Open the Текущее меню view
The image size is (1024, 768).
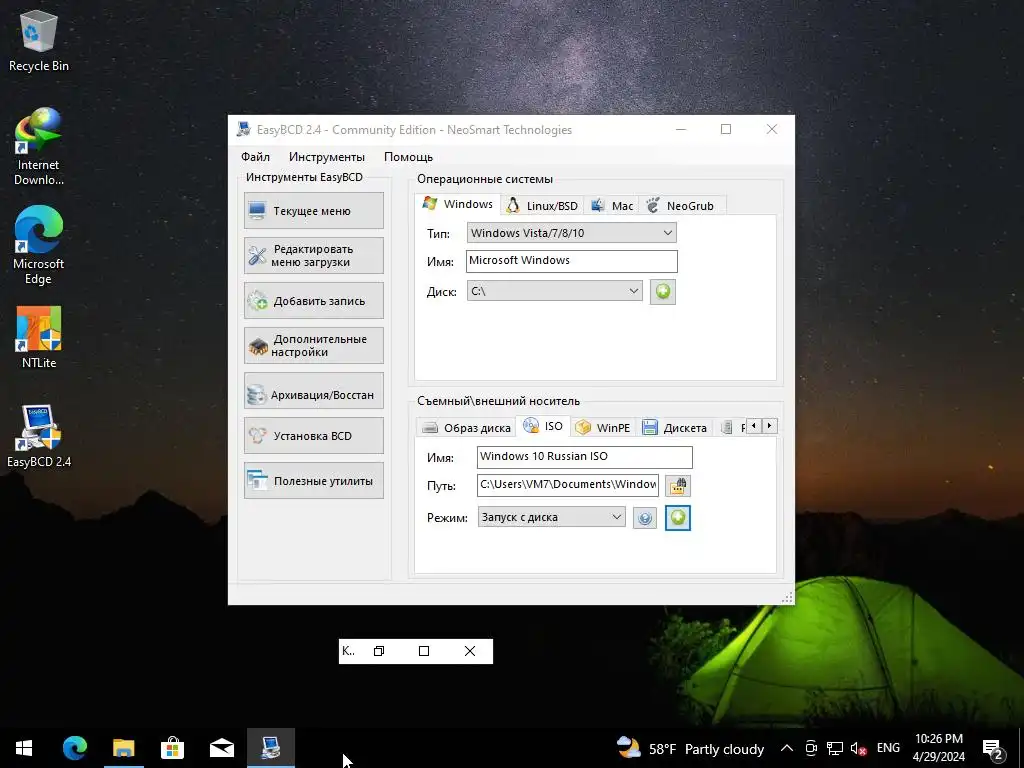pyautogui.click(x=313, y=210)
